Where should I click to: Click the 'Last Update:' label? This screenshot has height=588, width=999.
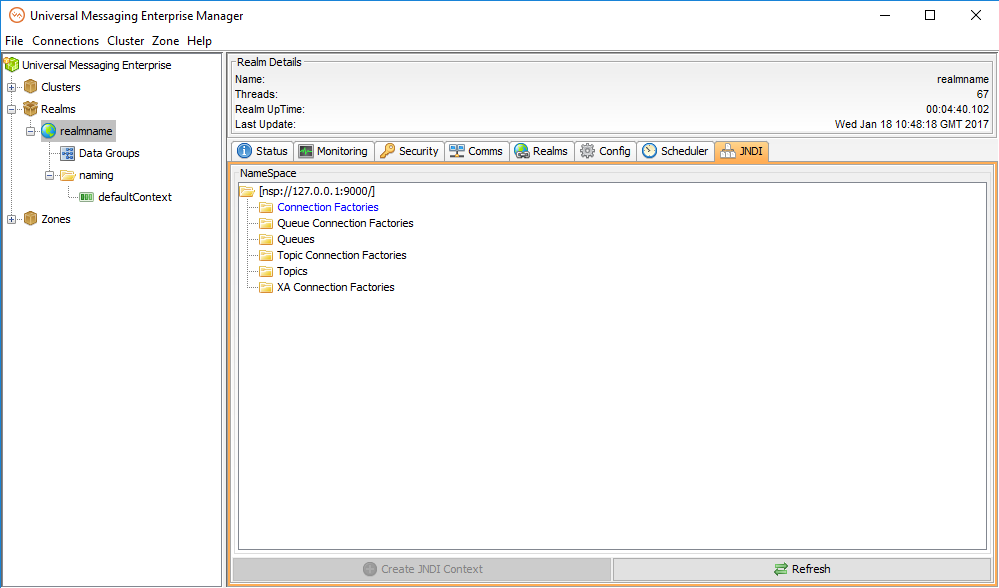pyautogui.click(x=265, y=124)
